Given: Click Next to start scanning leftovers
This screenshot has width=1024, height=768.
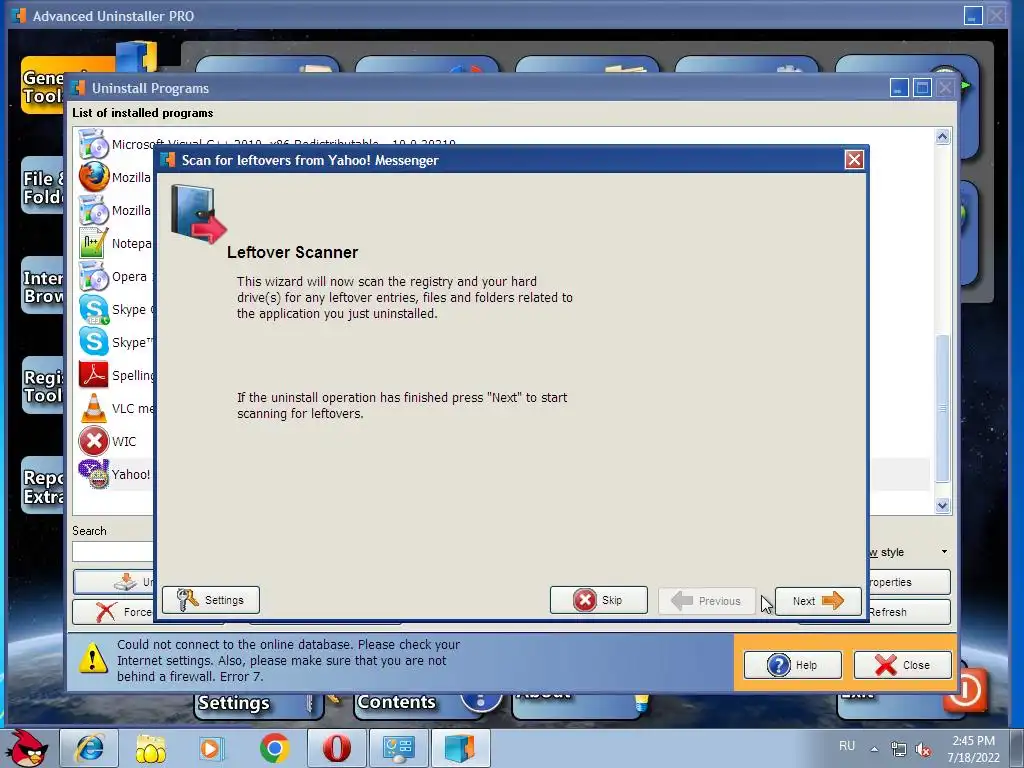Looking at the screenshot, I should (818, 601).
